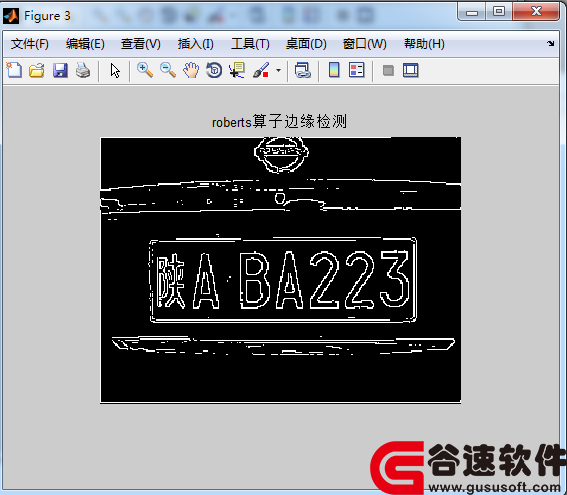
Task: Activate the Zoom Out magnifier tool
Action: 168,70
